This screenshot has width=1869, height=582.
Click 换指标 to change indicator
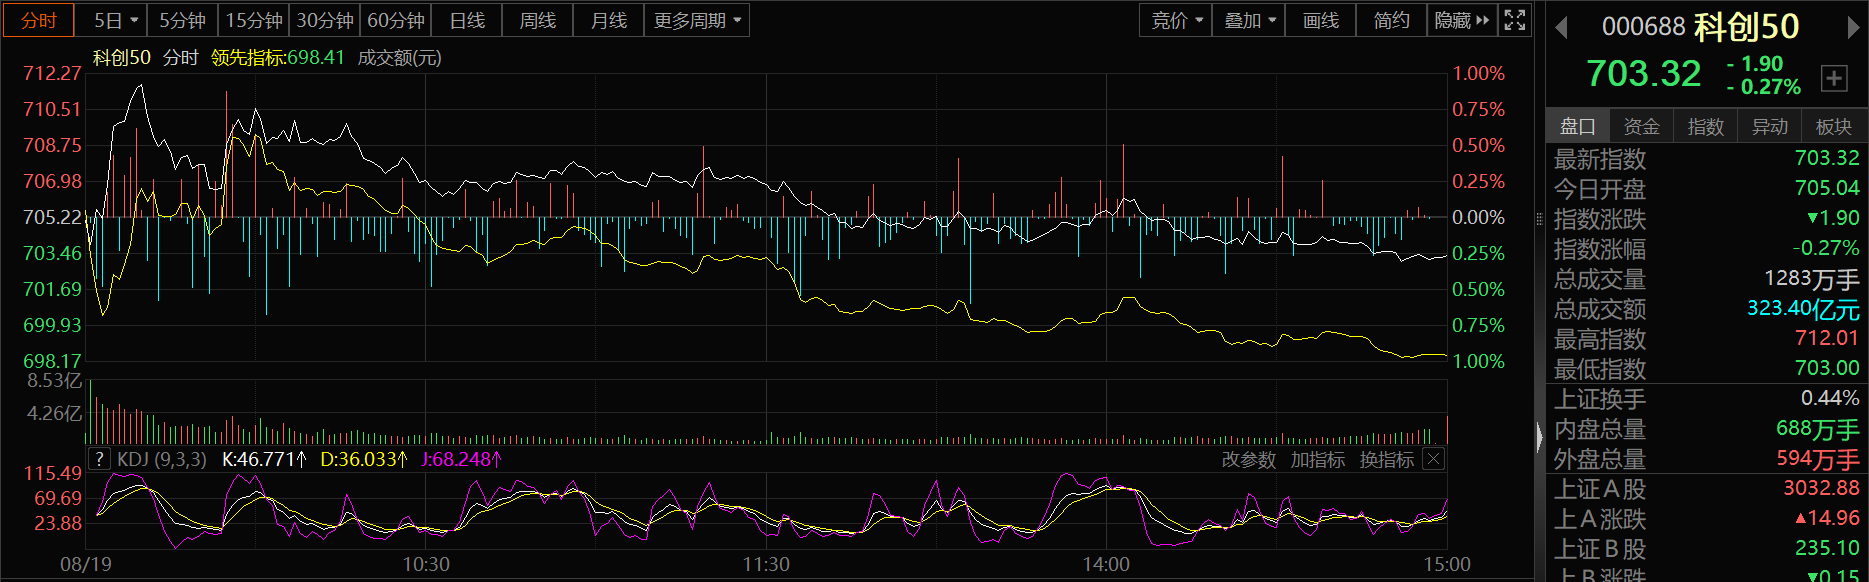click(1386, 459)
